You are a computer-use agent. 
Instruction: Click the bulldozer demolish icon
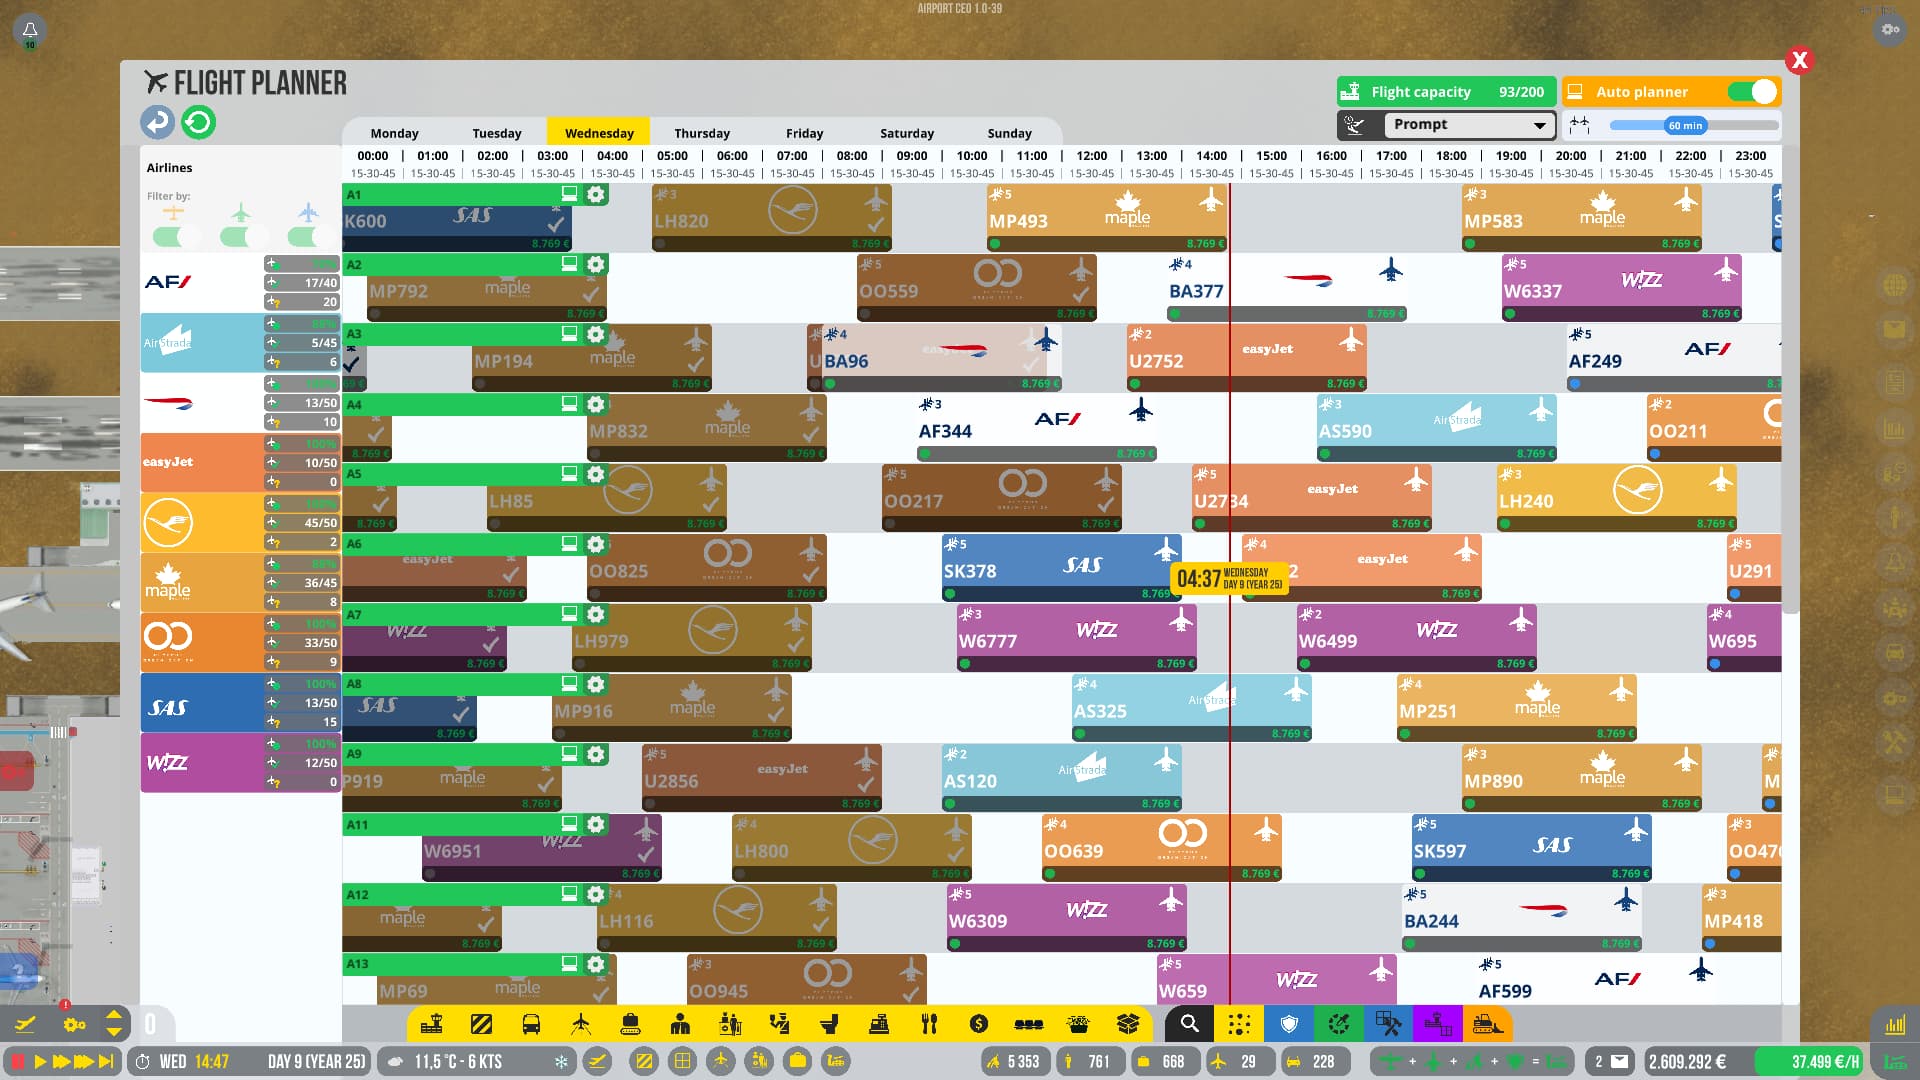(1488, 1023)
